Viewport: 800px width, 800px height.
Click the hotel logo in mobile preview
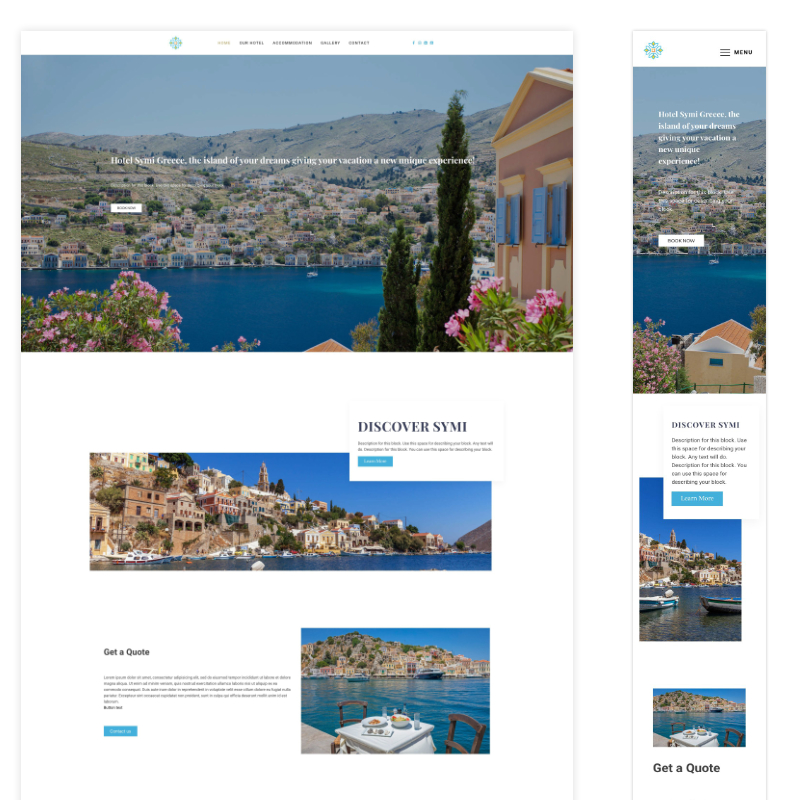tap(653, 51)
